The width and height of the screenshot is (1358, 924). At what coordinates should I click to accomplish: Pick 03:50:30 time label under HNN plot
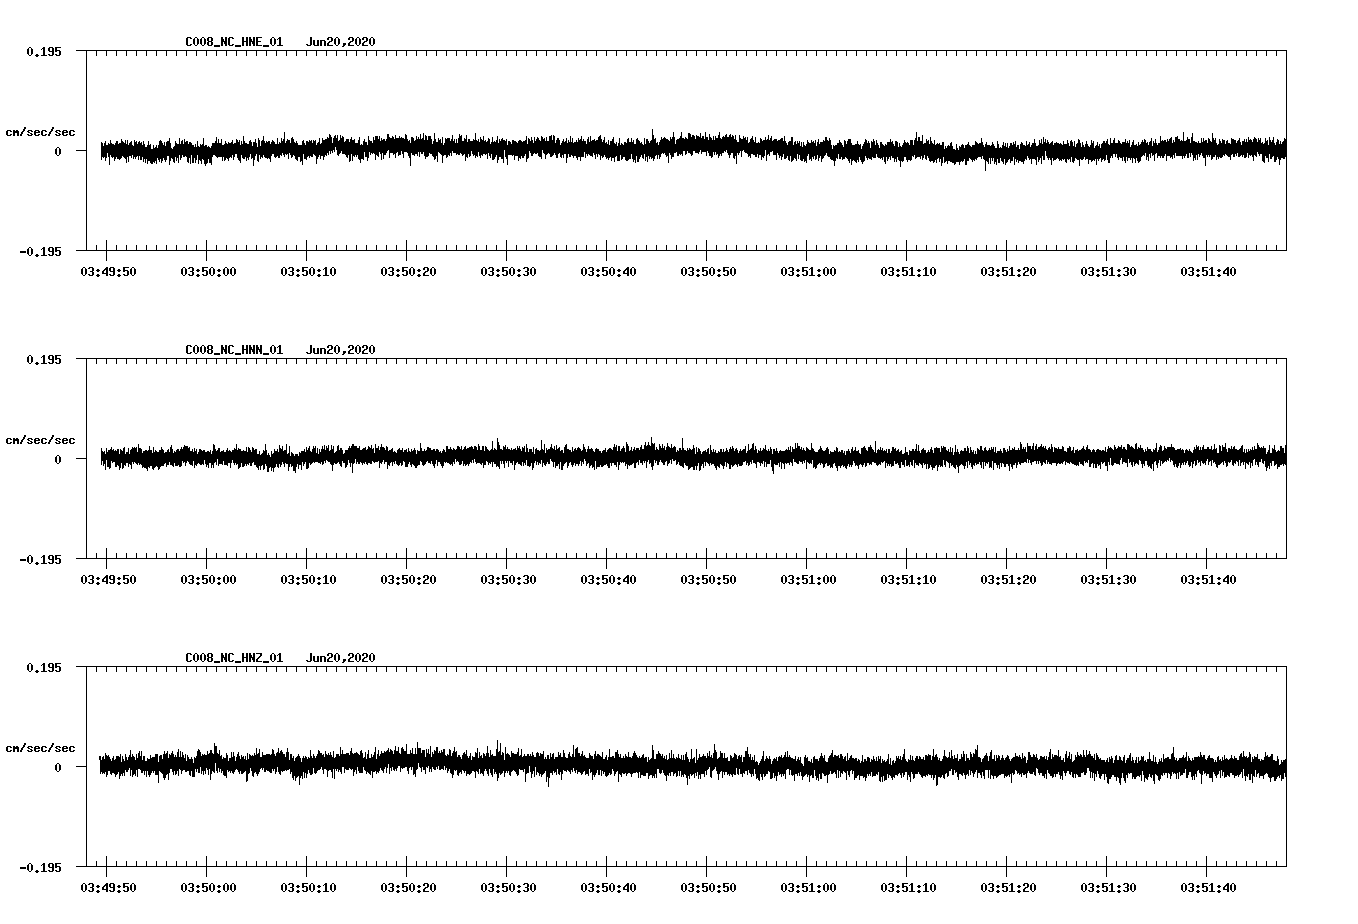coord(508,580)
